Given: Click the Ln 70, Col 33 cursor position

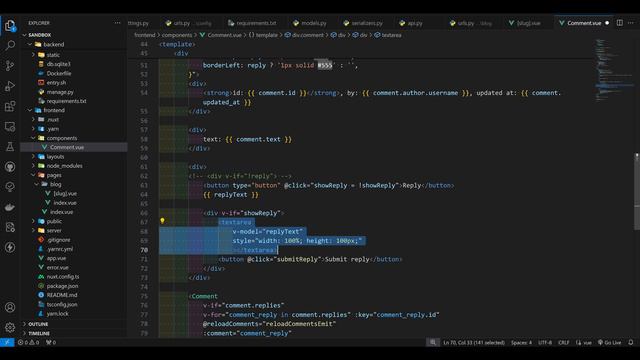Looking at the screenshot, I should (x=474, y=342).
